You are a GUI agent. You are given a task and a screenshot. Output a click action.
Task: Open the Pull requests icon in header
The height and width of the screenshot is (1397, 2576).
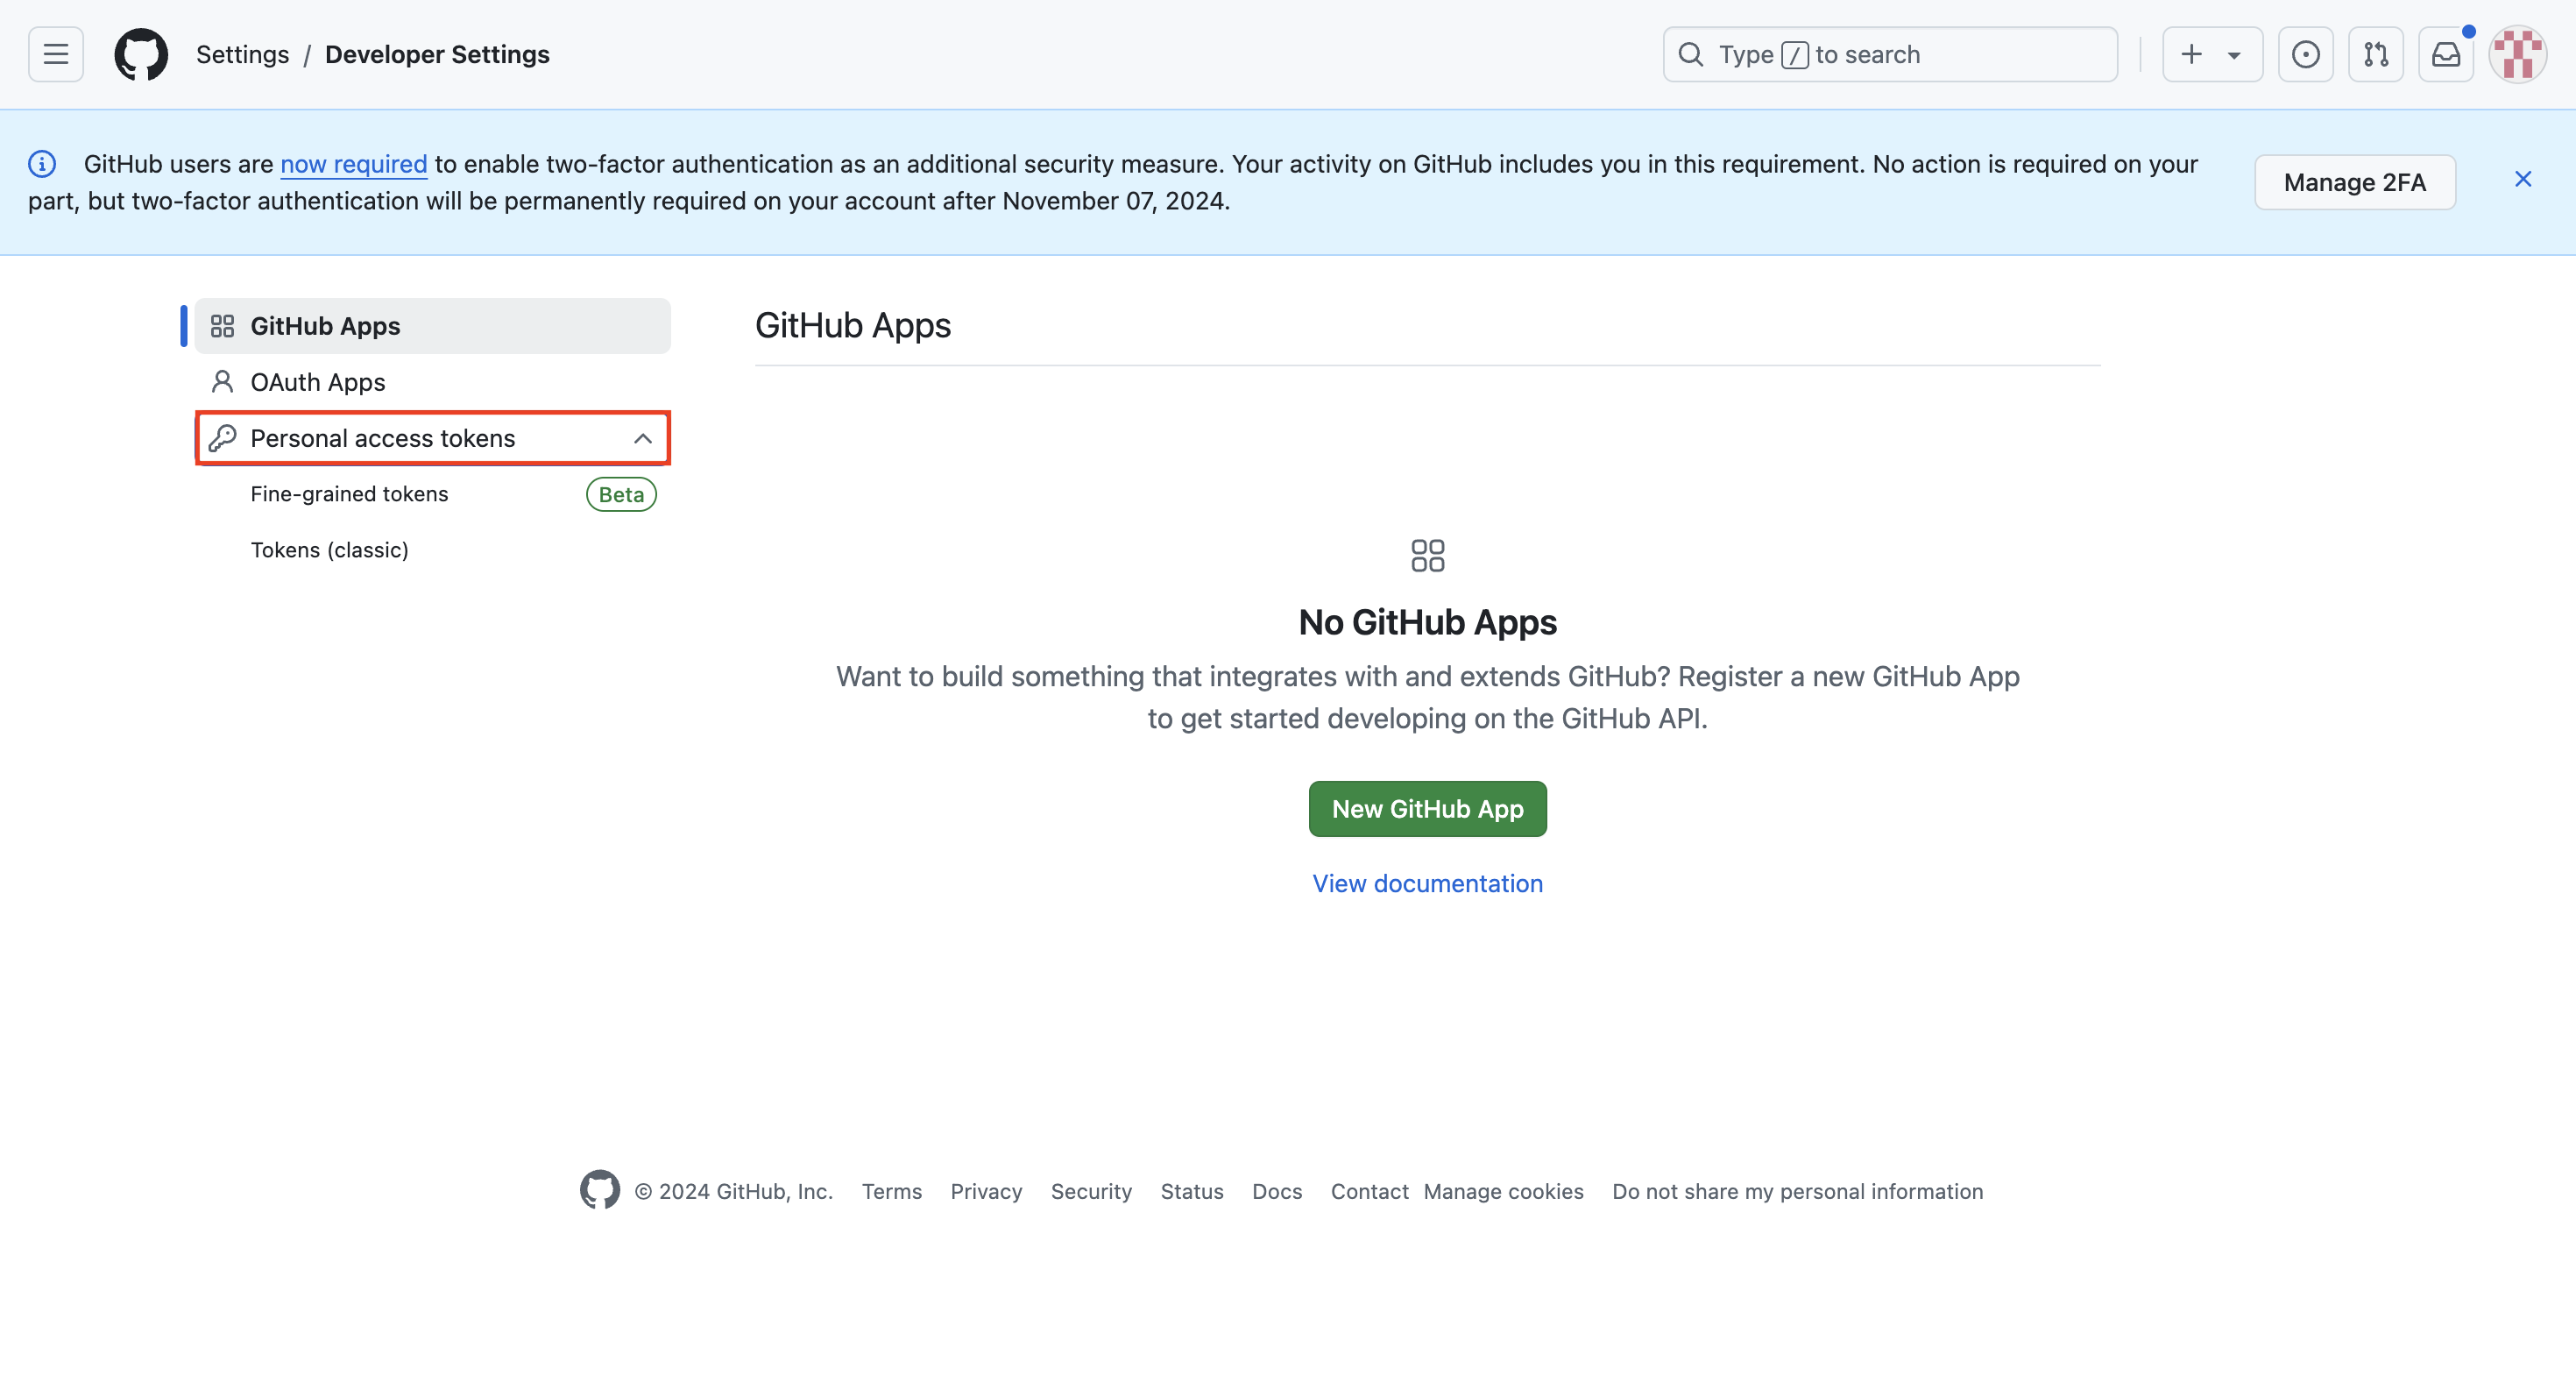click(x=2376, y=54)
